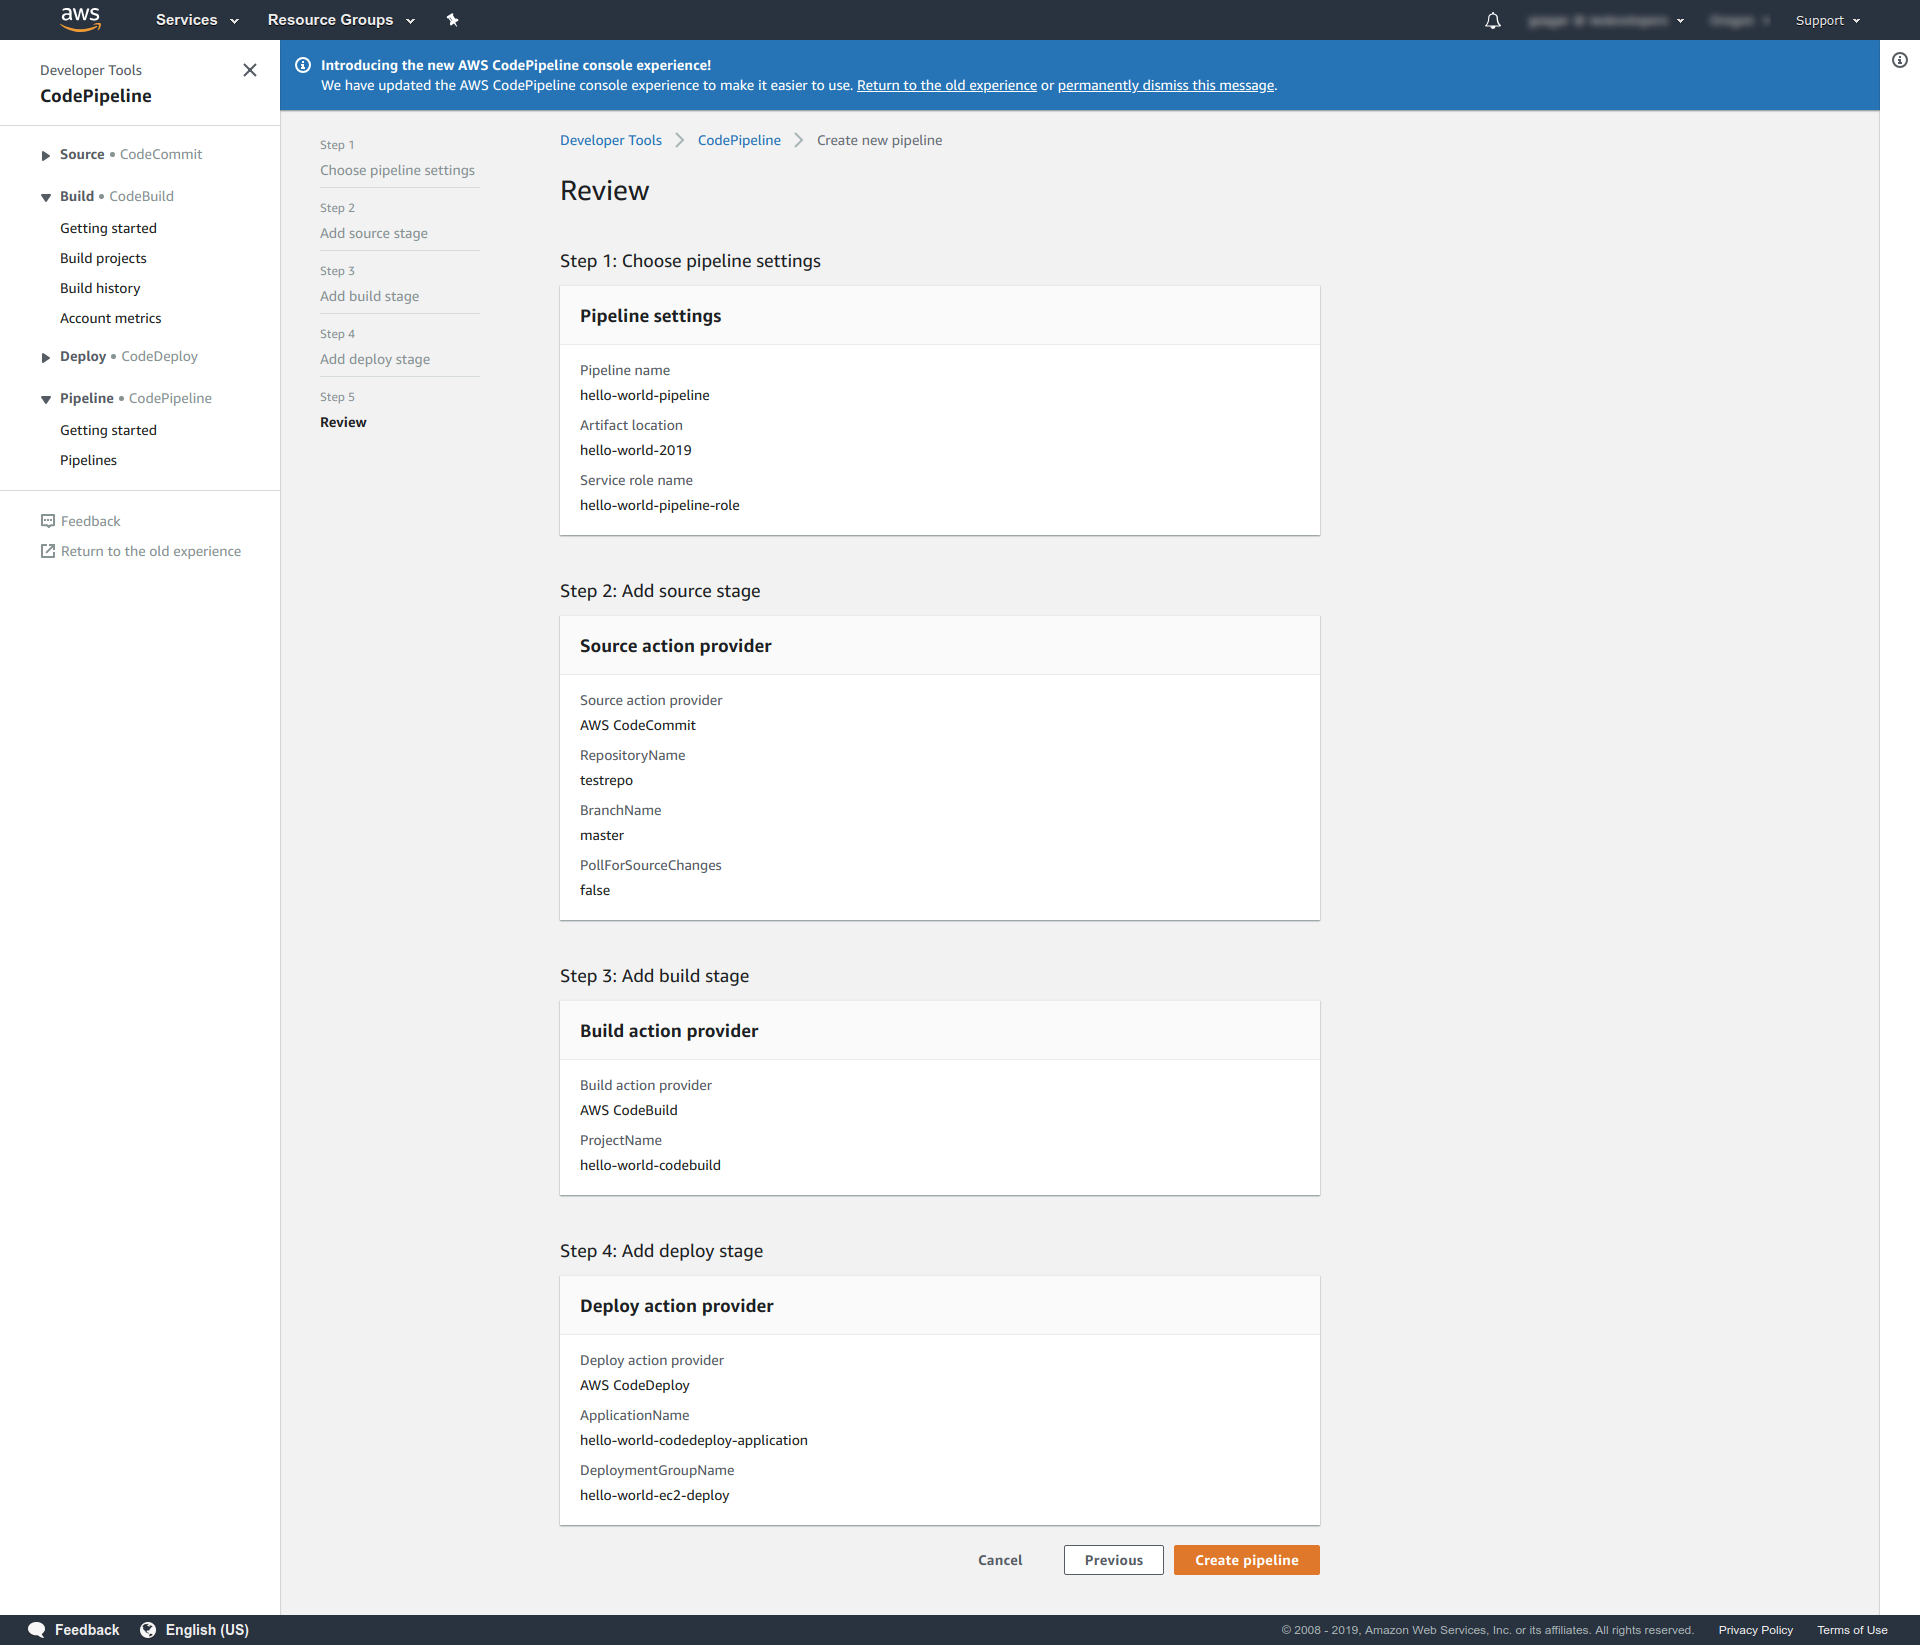Click footer Feedback text
Image resolution: width=1920 pixels, height=1645 pixels.
(x=87, y=1630)
